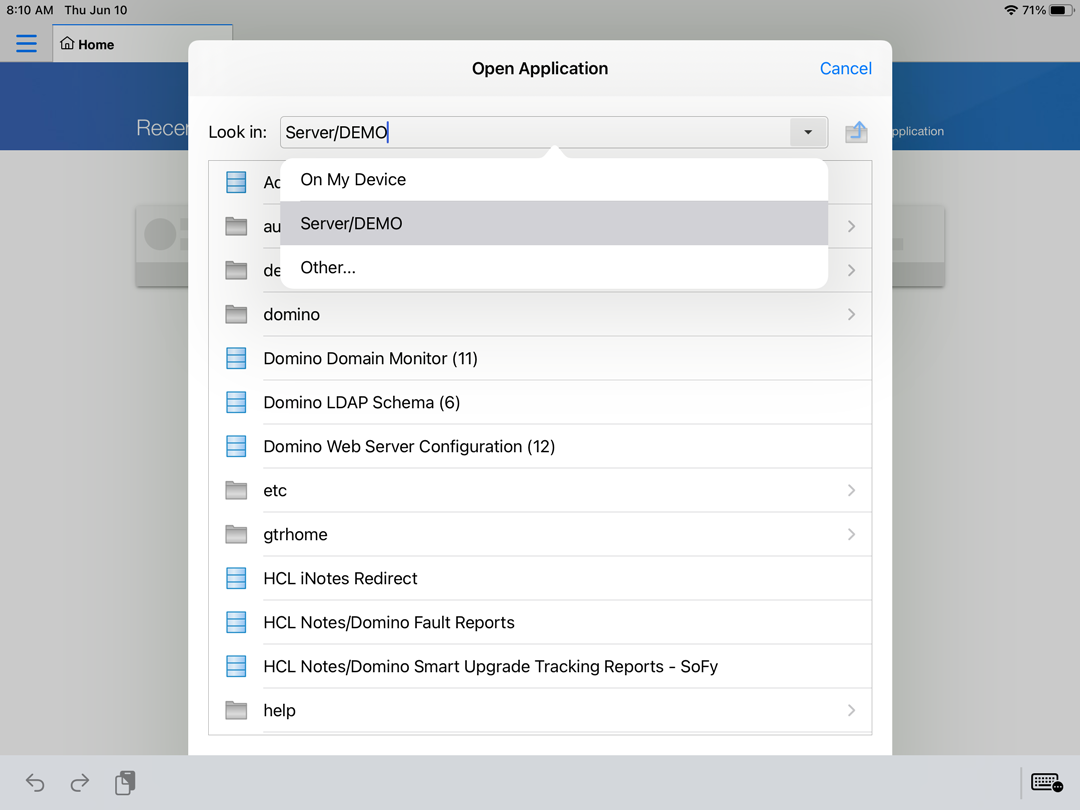Expand the gtrhome folder chevron
Viewport: 1080px width, 810px height.
[851, 534]
